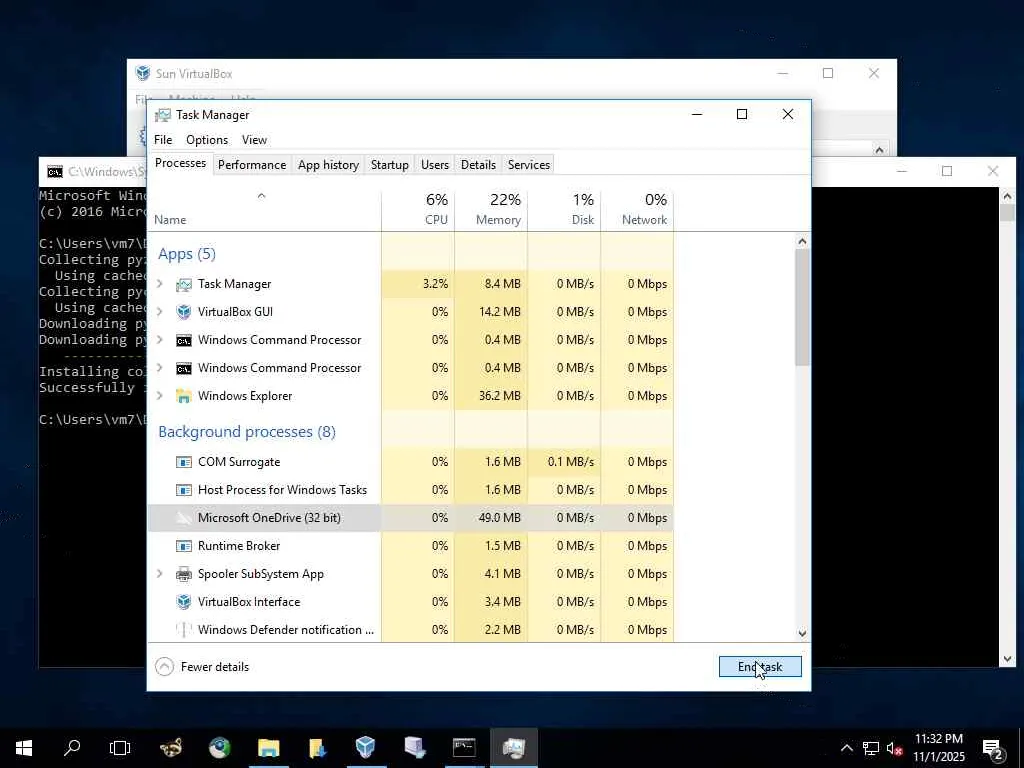Click the Task Manager taskbar icon
The image size is (1024, 768).
514,748
